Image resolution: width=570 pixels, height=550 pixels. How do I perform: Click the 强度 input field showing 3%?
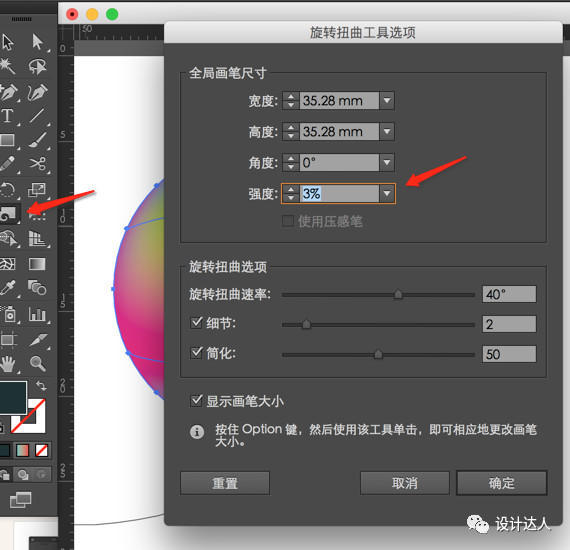click(x=340, y=193)
